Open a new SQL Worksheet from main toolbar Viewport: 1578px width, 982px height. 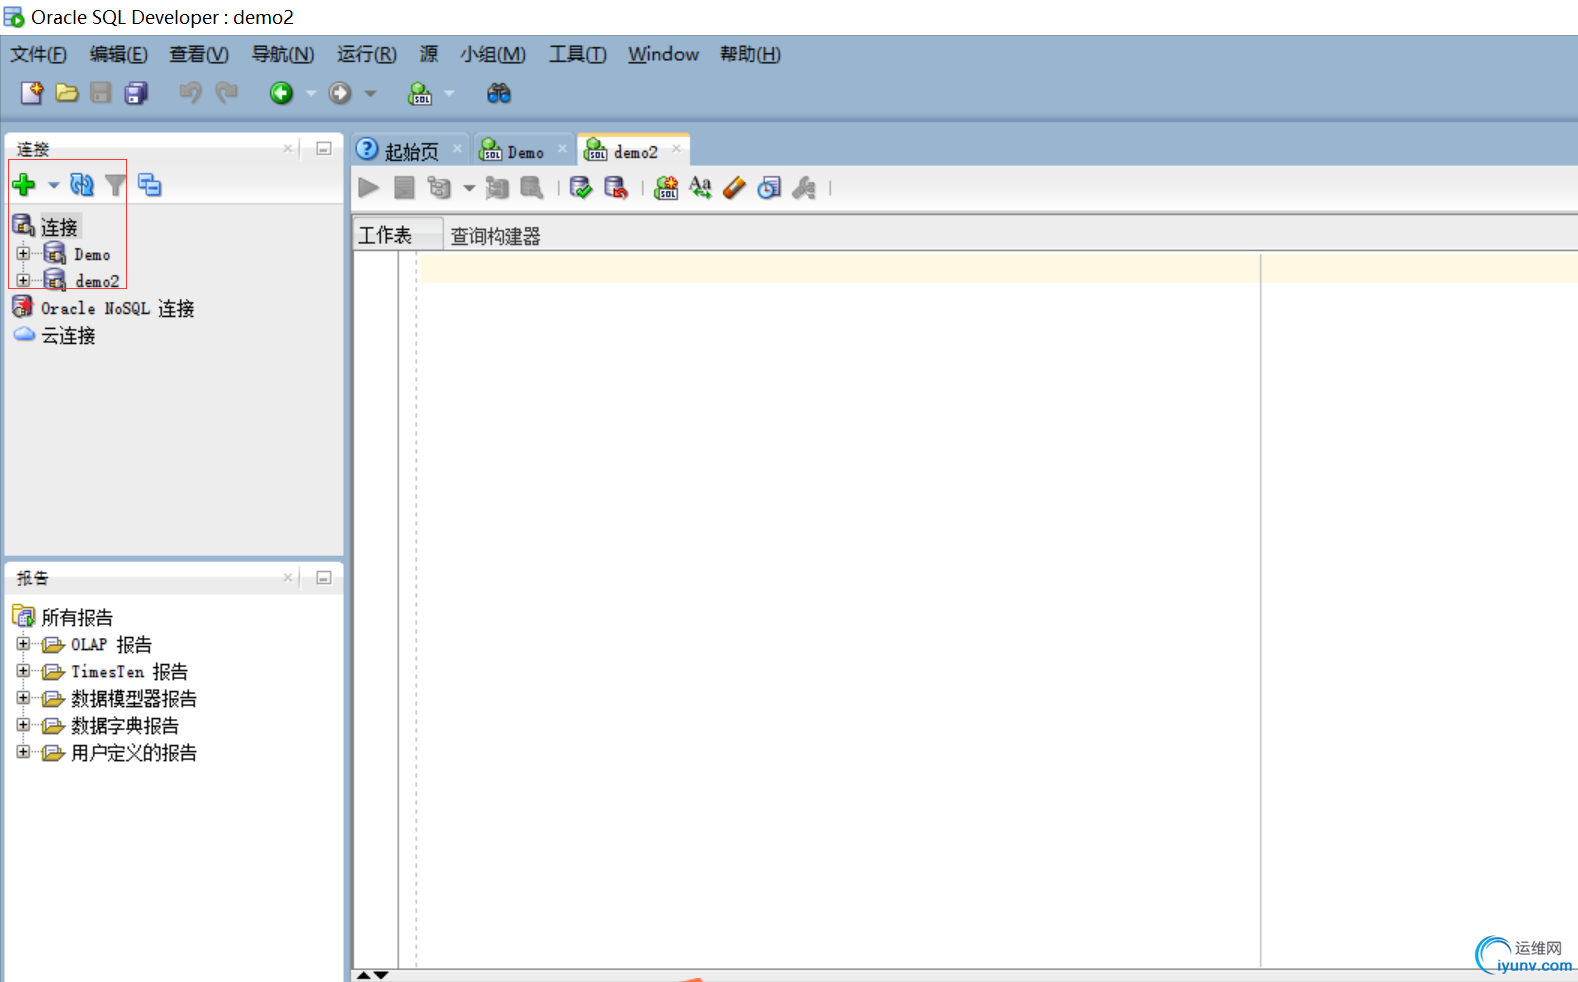[x=420, y=93]
